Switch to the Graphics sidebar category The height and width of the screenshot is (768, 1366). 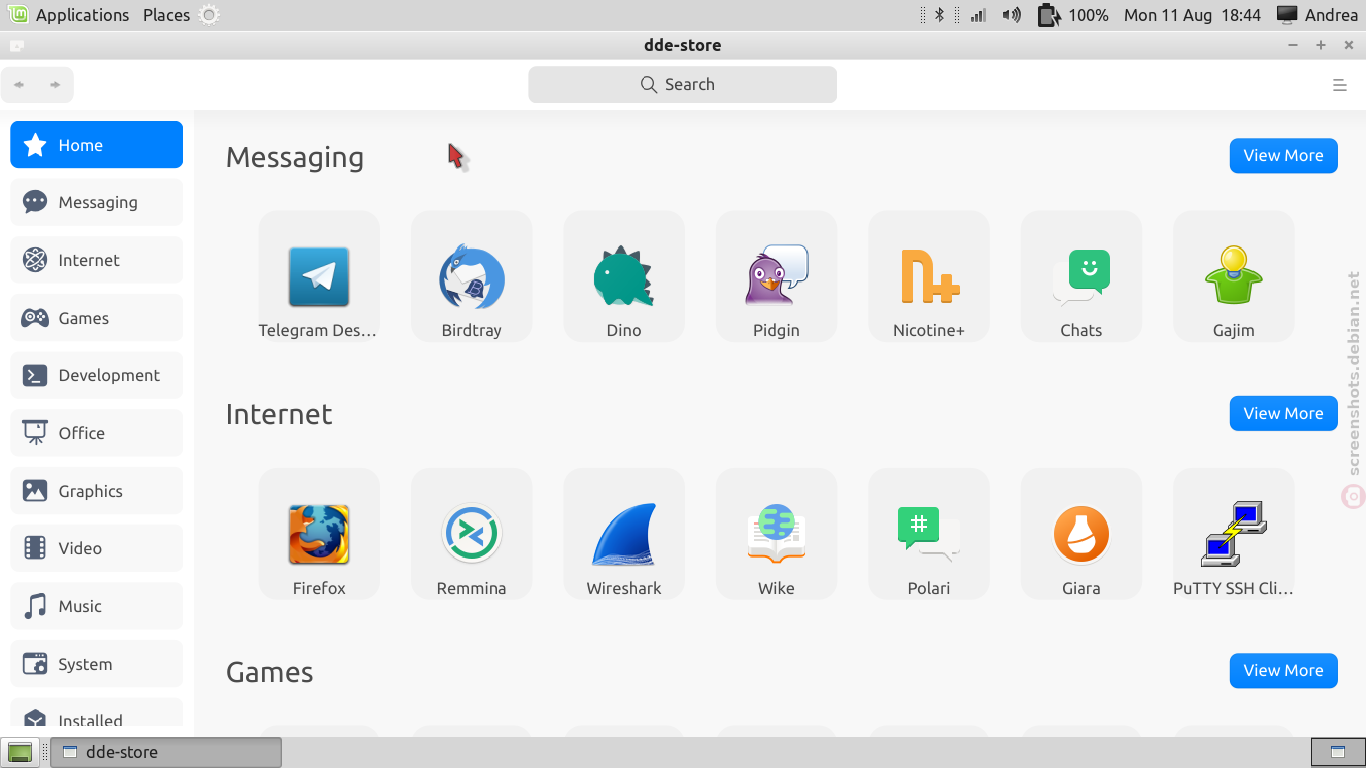tap(97, 491)
